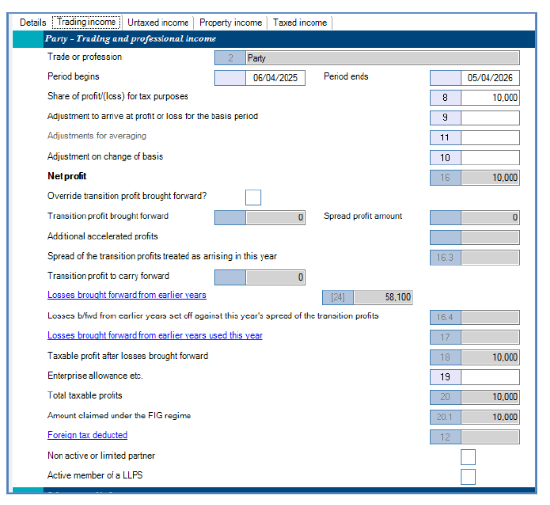This screenshot has height=505, width=550.
Task: Click the box 10 change of basis field
Action: 490,158
